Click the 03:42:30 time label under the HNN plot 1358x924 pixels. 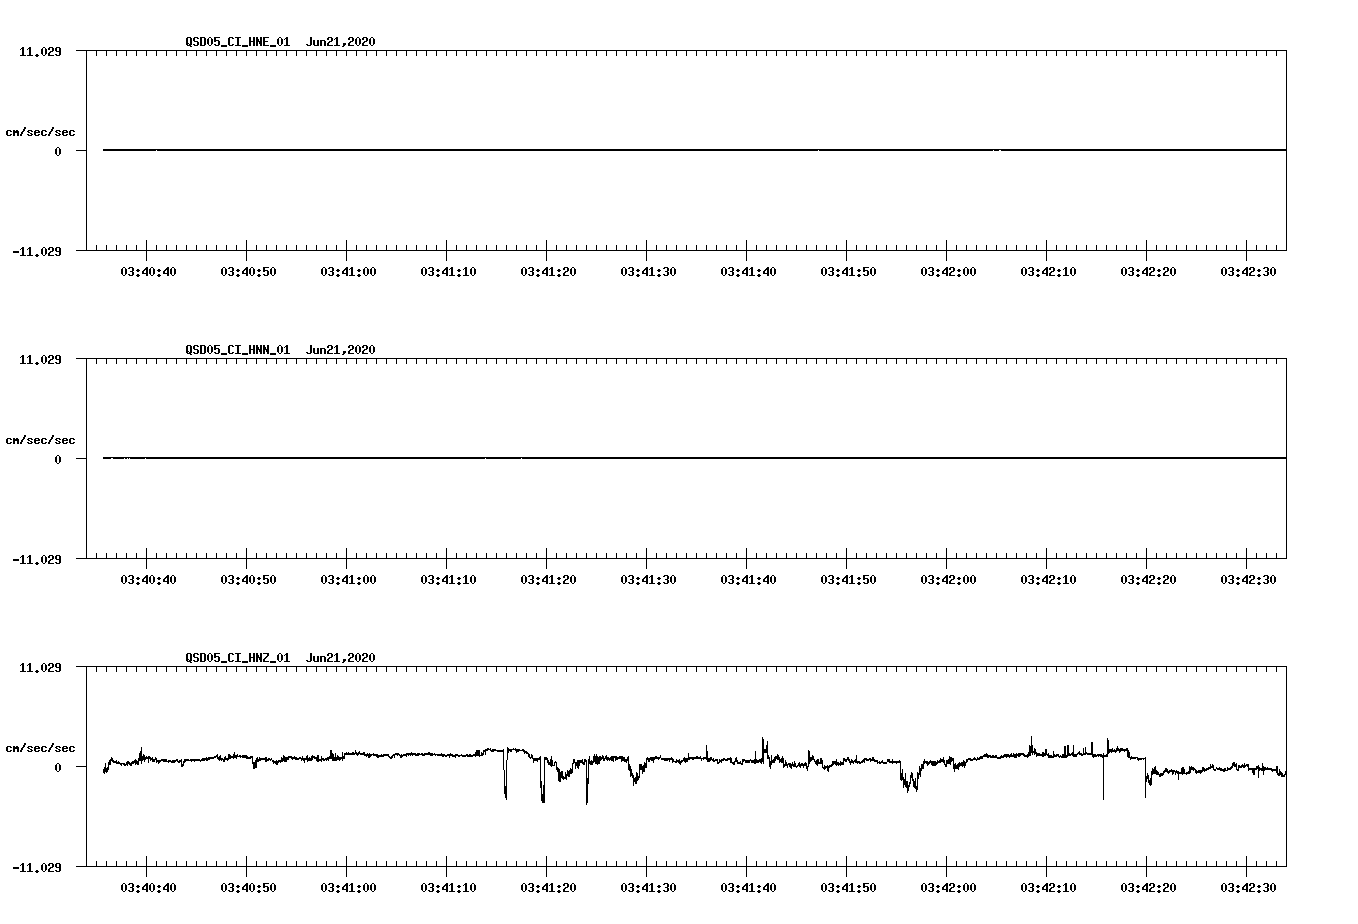click(1248, 580)
